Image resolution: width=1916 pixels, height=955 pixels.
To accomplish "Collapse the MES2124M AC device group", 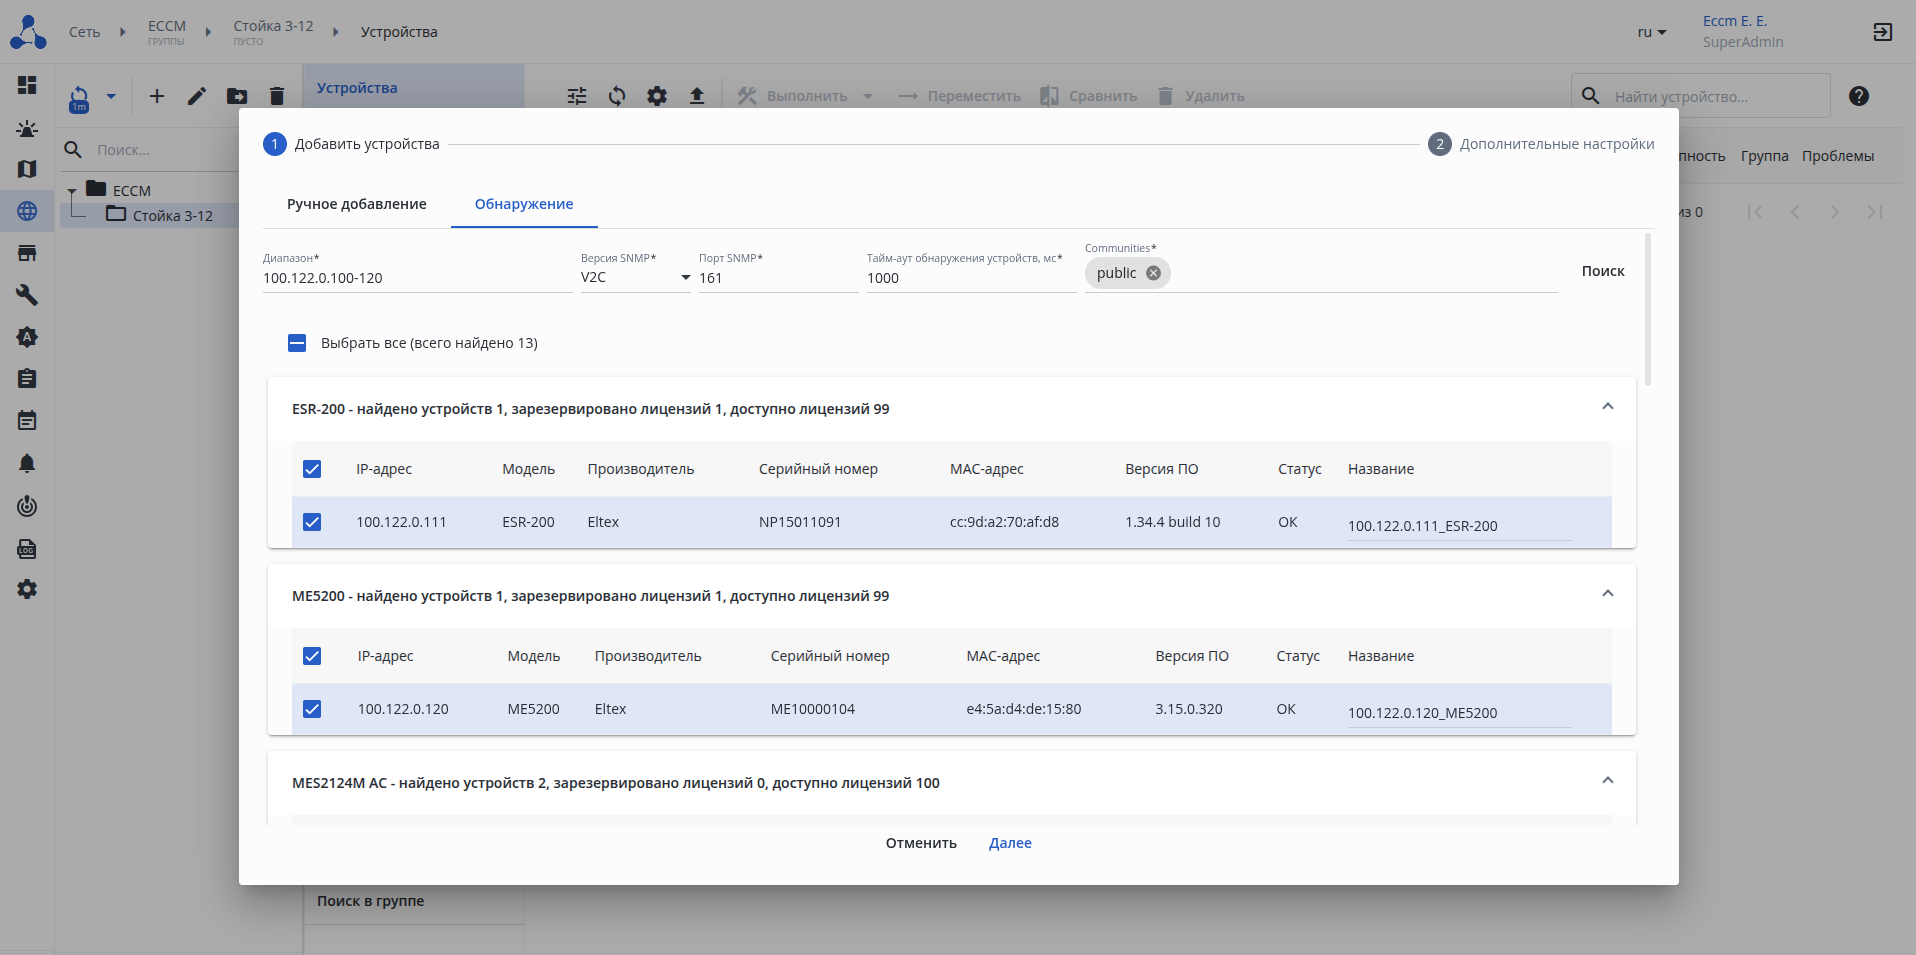I will click(1607, 781).
